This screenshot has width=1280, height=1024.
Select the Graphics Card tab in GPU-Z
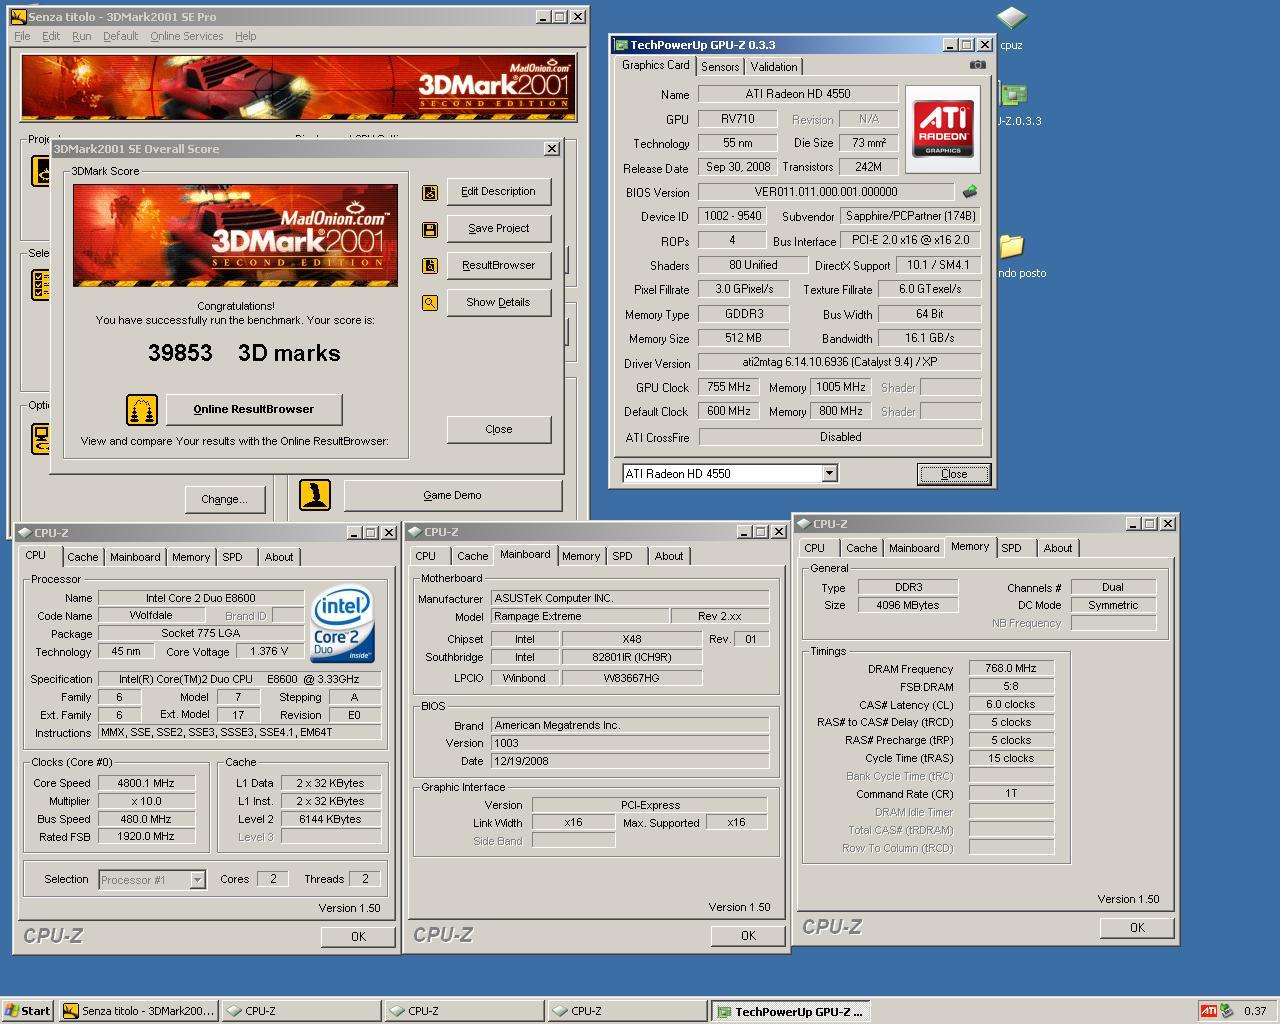pyautogui.click(x=656, y=65)
